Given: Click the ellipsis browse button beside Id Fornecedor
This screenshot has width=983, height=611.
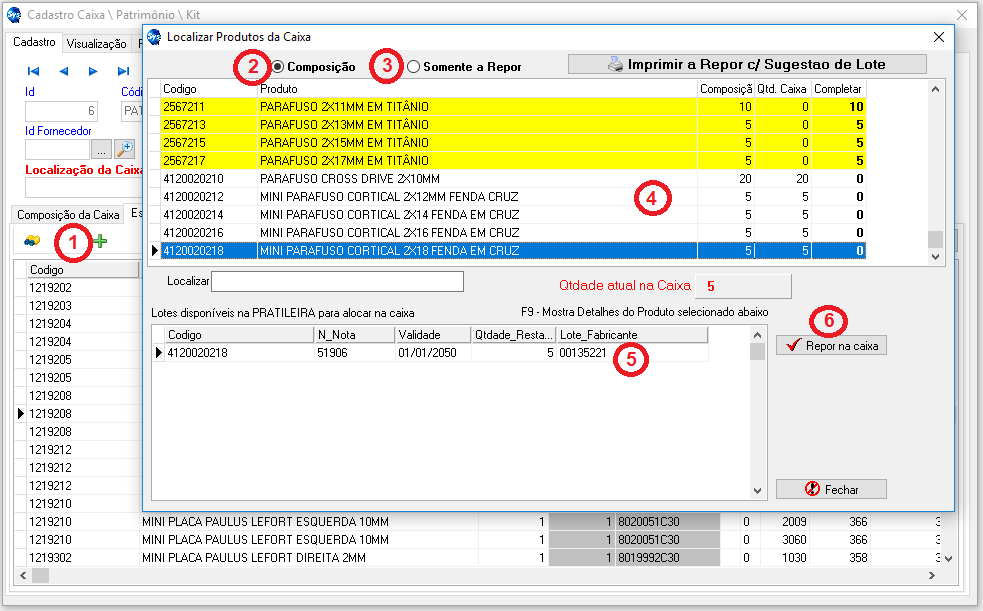Looking at the screenshot, I should click(x=101, y=149).
